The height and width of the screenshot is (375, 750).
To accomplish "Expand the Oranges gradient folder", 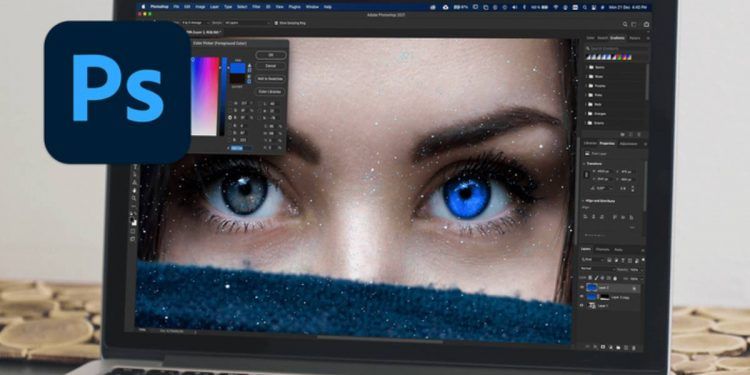I will 586,114.
